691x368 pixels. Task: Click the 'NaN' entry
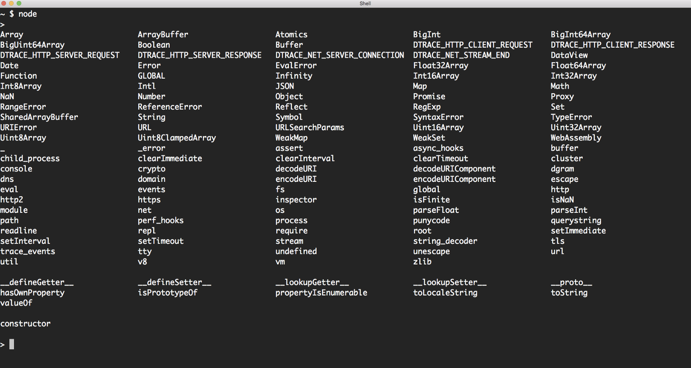(7, 97)
